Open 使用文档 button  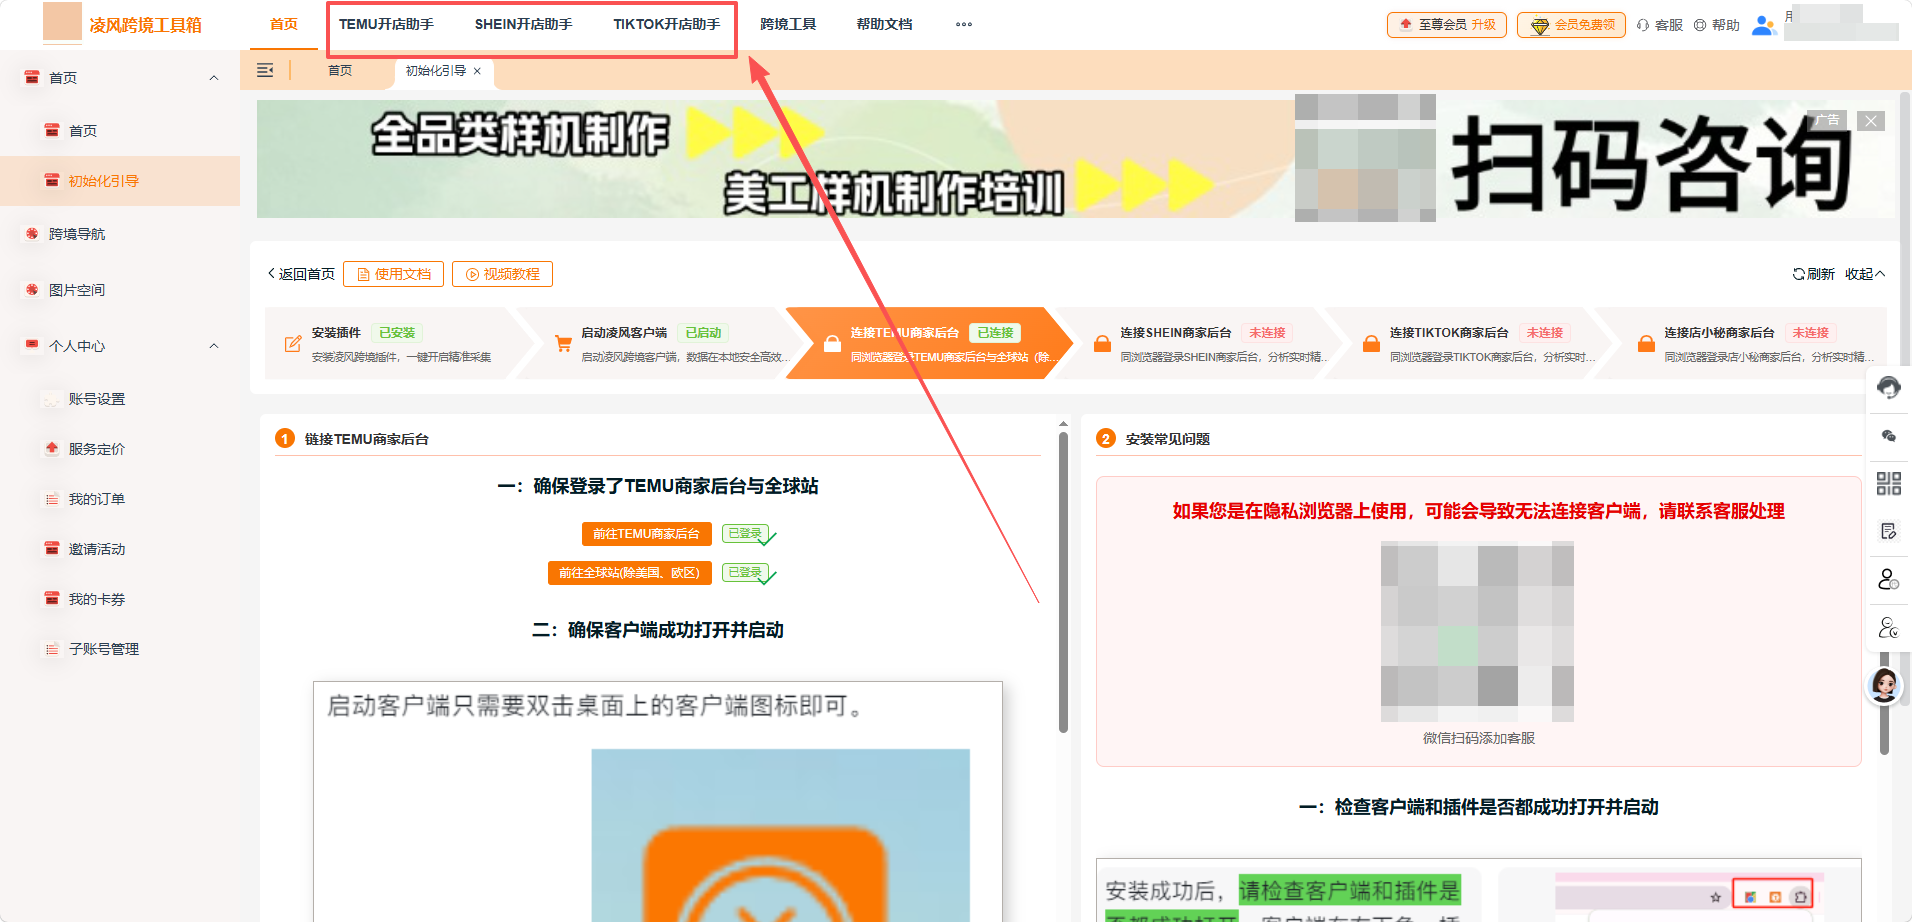[393, 274]
